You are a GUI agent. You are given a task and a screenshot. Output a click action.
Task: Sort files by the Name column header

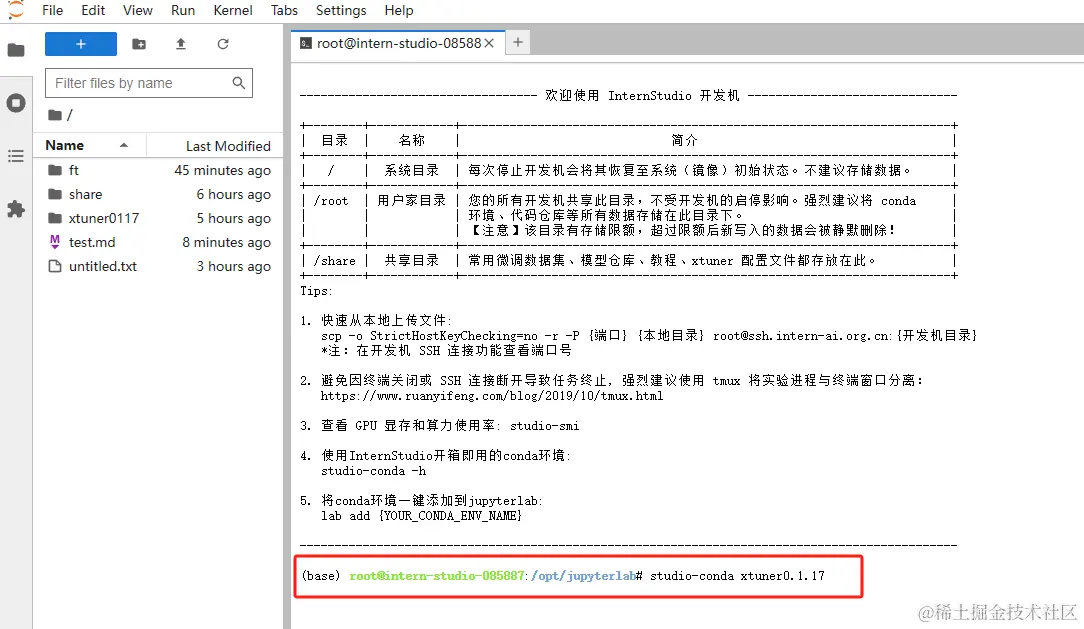[x=90, y=145]
